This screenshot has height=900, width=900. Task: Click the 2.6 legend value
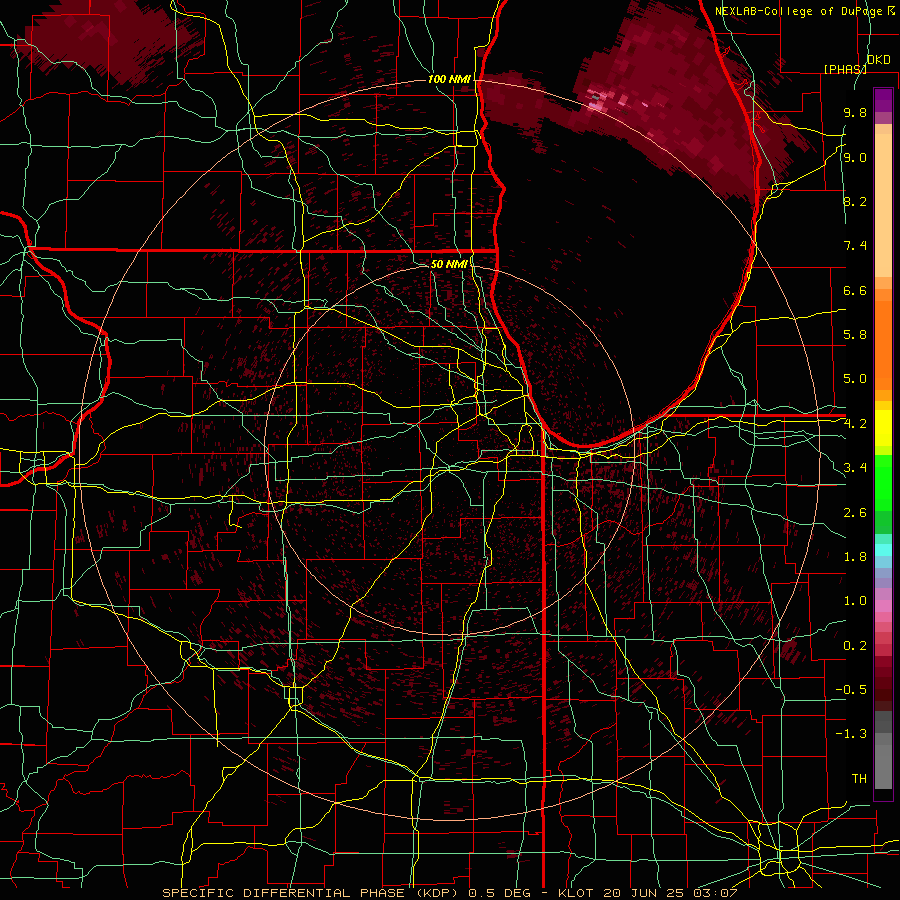[x=855, y=513]
